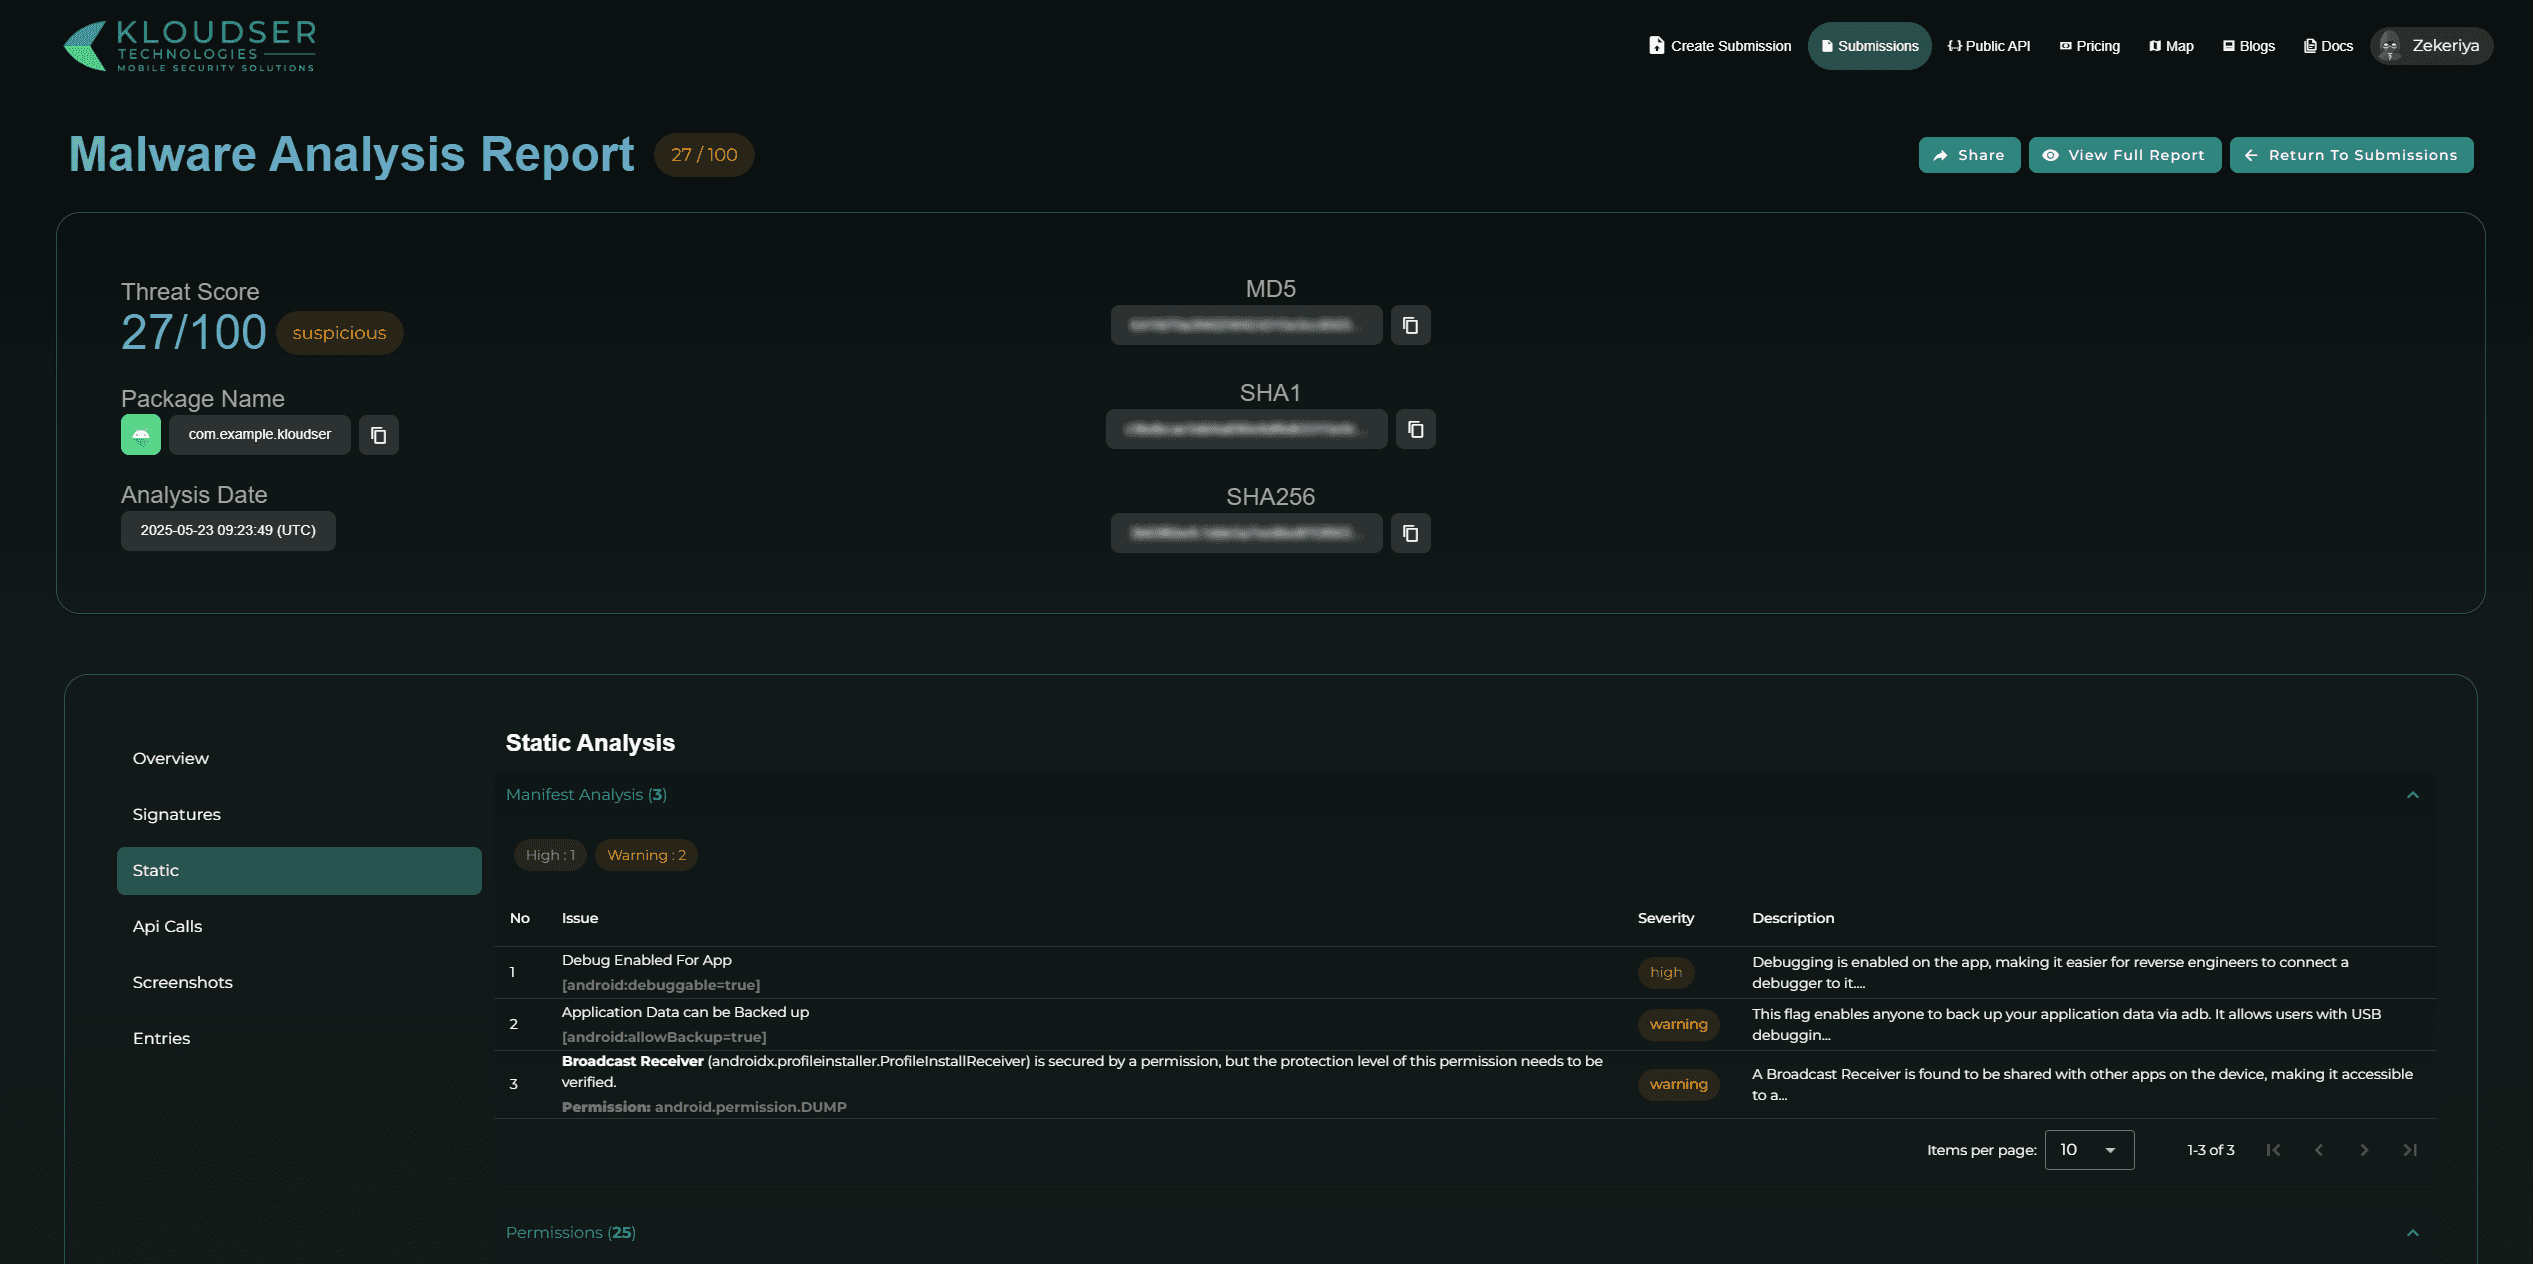The height and width of the screenshot is (1264, 2533).
Task: Open the Docs page
Action: (2328, 46)
